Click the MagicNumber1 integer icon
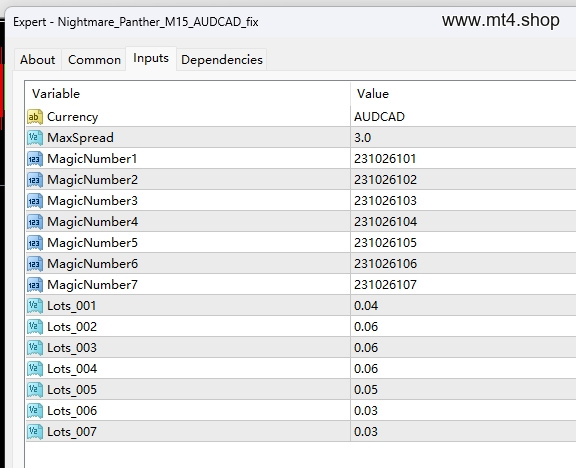Image resolution: width=576 pixels, height=468 pixels. pyautogui.click(x=35, y=159)
